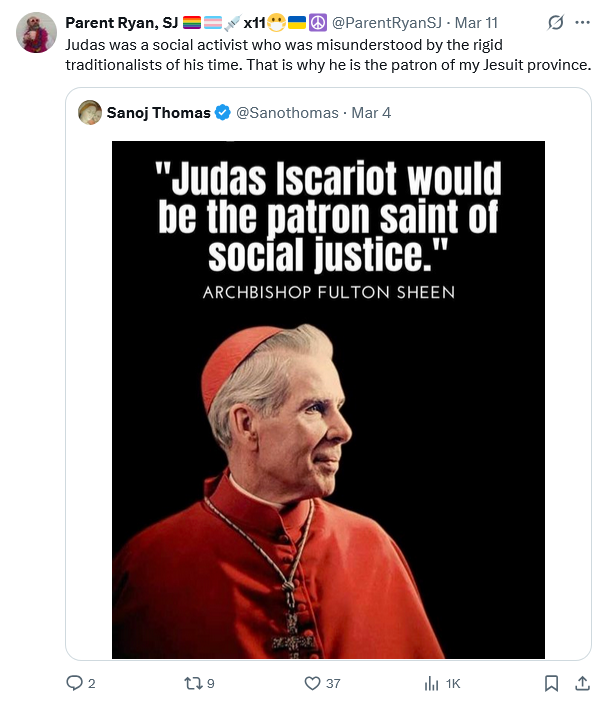Click the 37 likes count

(333, 684)
